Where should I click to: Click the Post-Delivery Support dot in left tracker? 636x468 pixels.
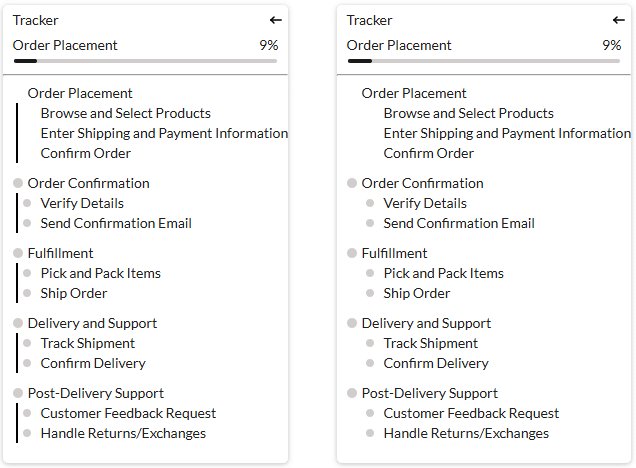click(x=18, y=393)
